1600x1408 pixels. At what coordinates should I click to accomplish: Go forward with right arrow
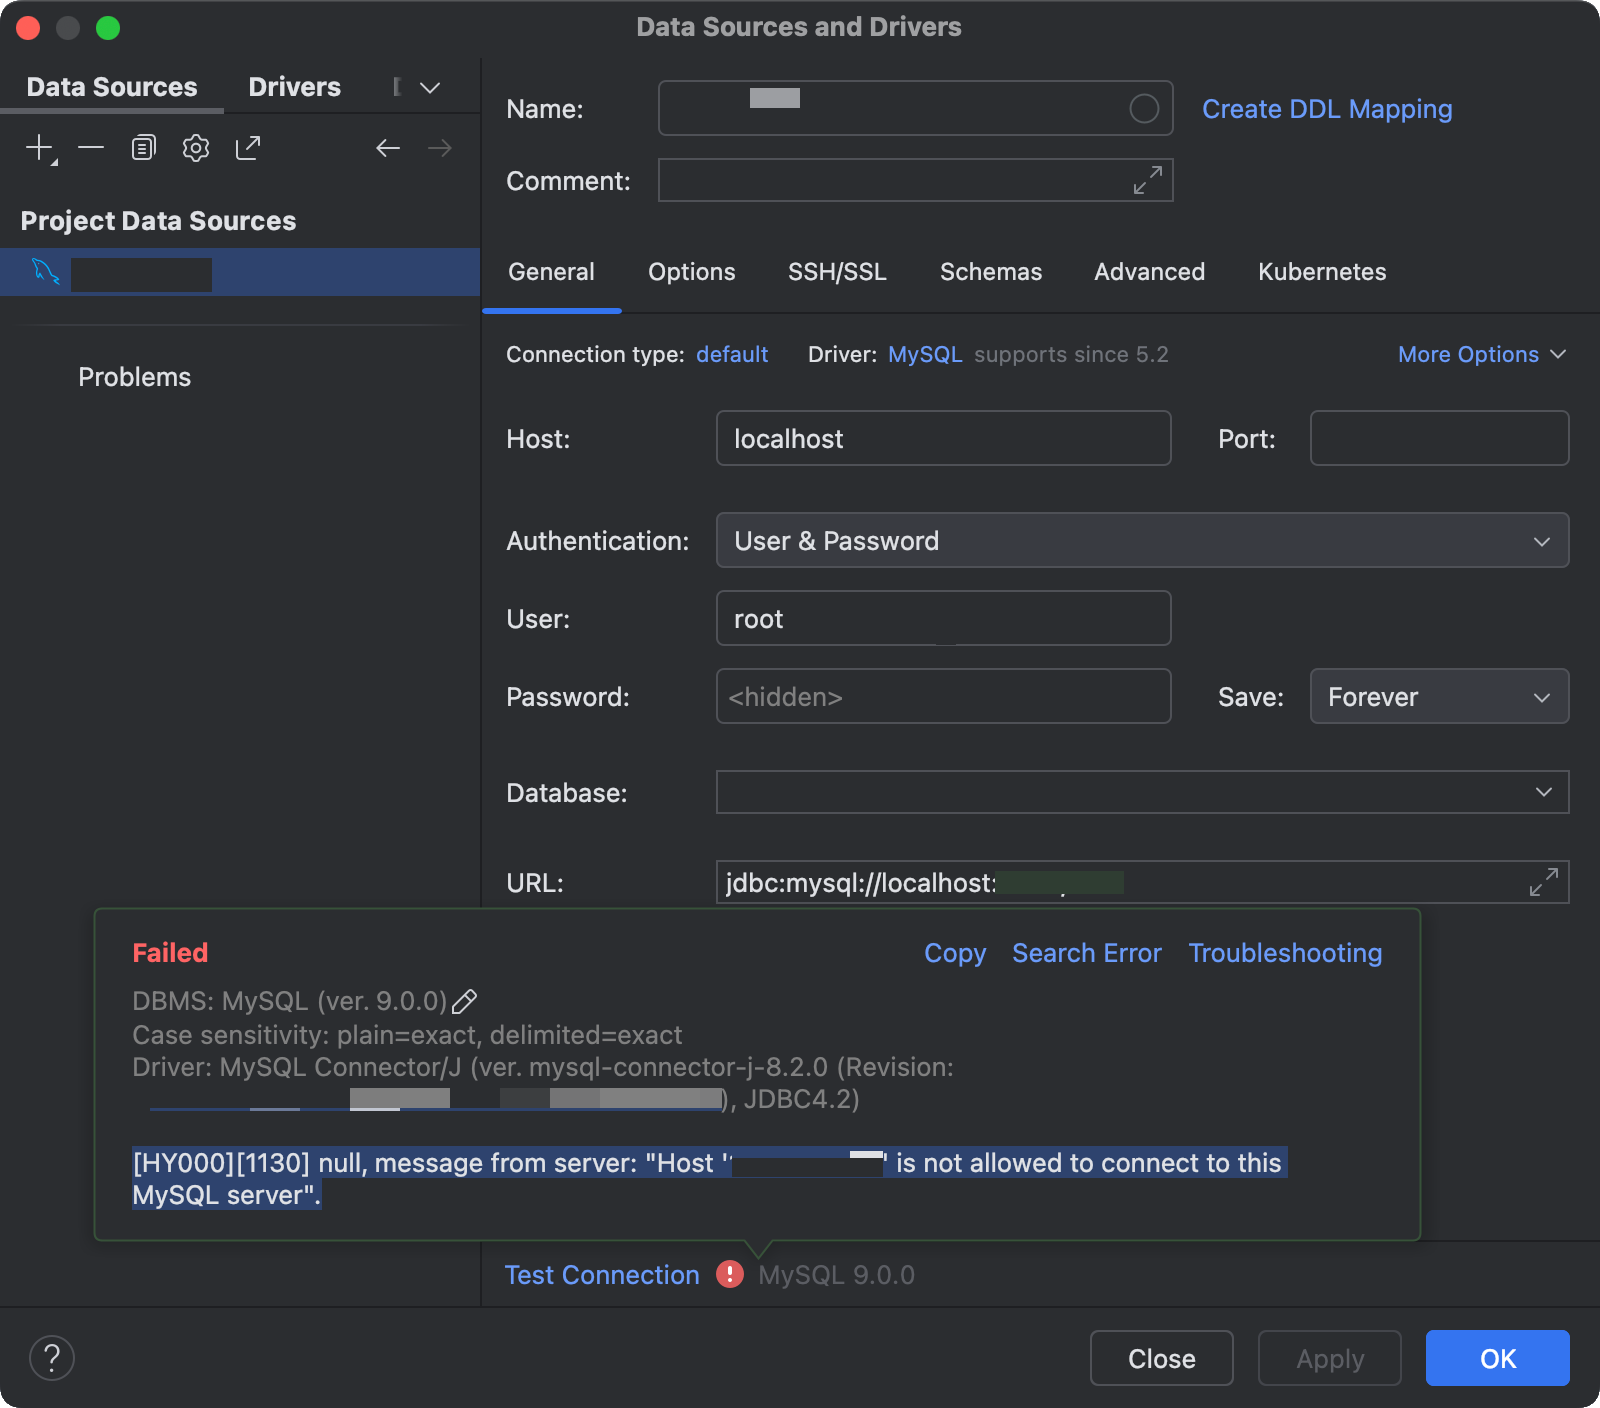[440, 148]
